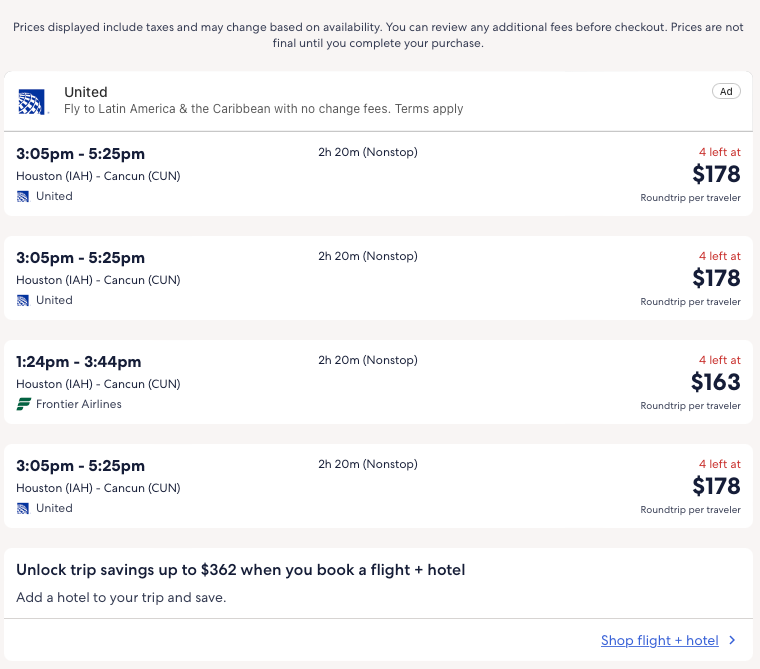This screenshot has width=760, height=669.
Task: Click the $163 roundtrip price
Action: coord(715,382)
